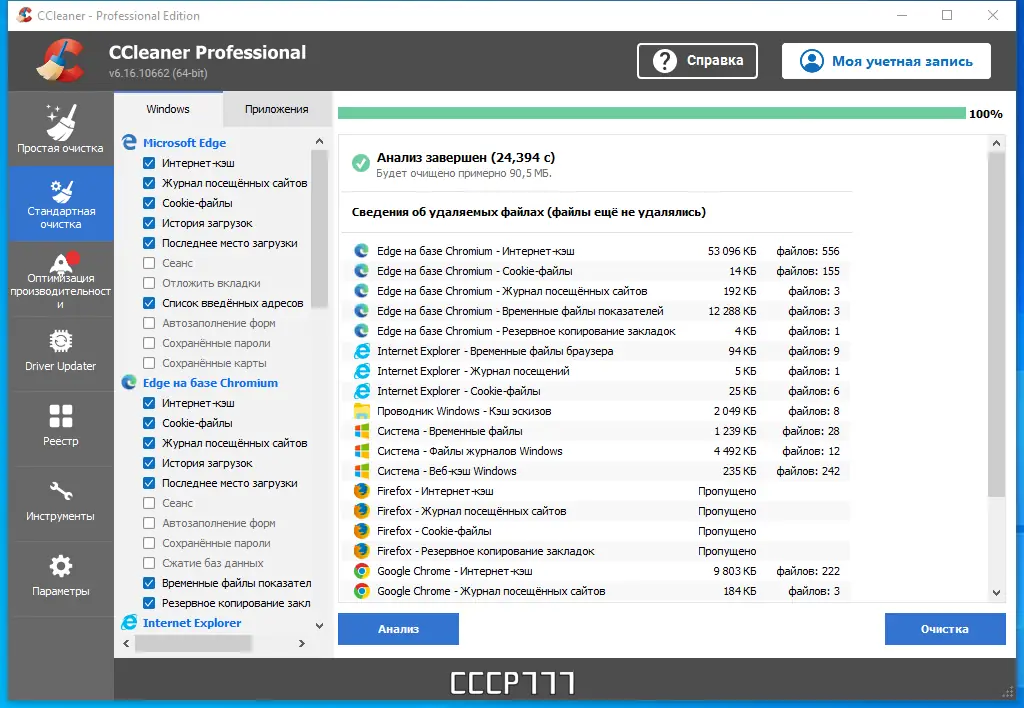Click folder icon of Проводник Windows Кэш эскизов
This screenshot has height=708, width=1024.
pos(361,411)
